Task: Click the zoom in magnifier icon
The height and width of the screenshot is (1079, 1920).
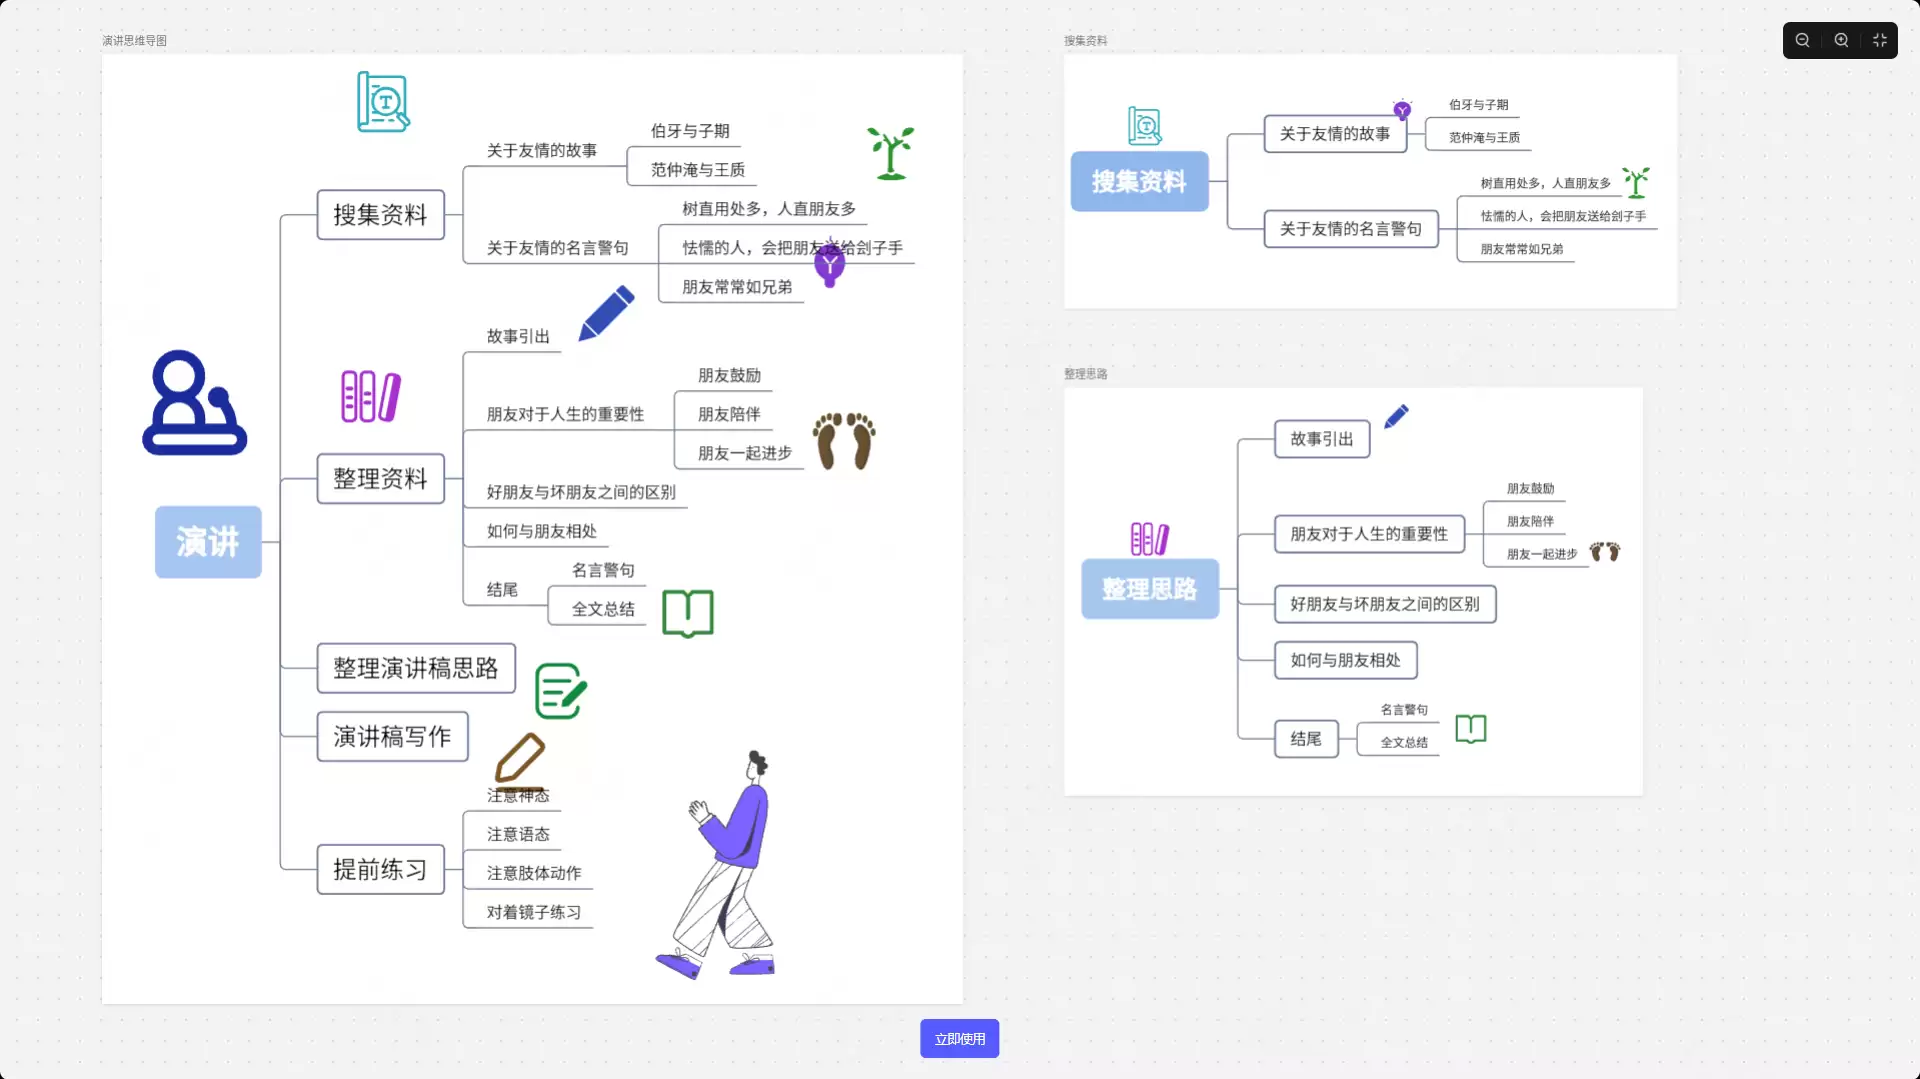Action: 1841,40
